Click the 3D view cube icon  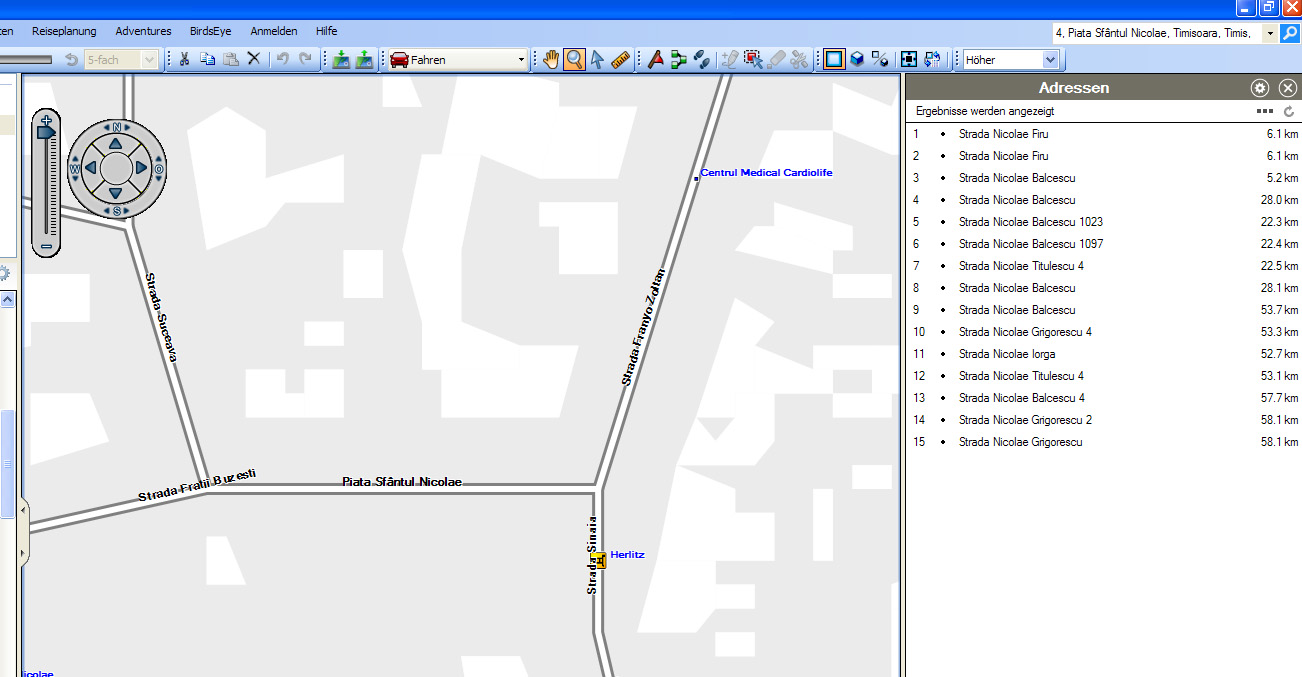click(857, 60)
